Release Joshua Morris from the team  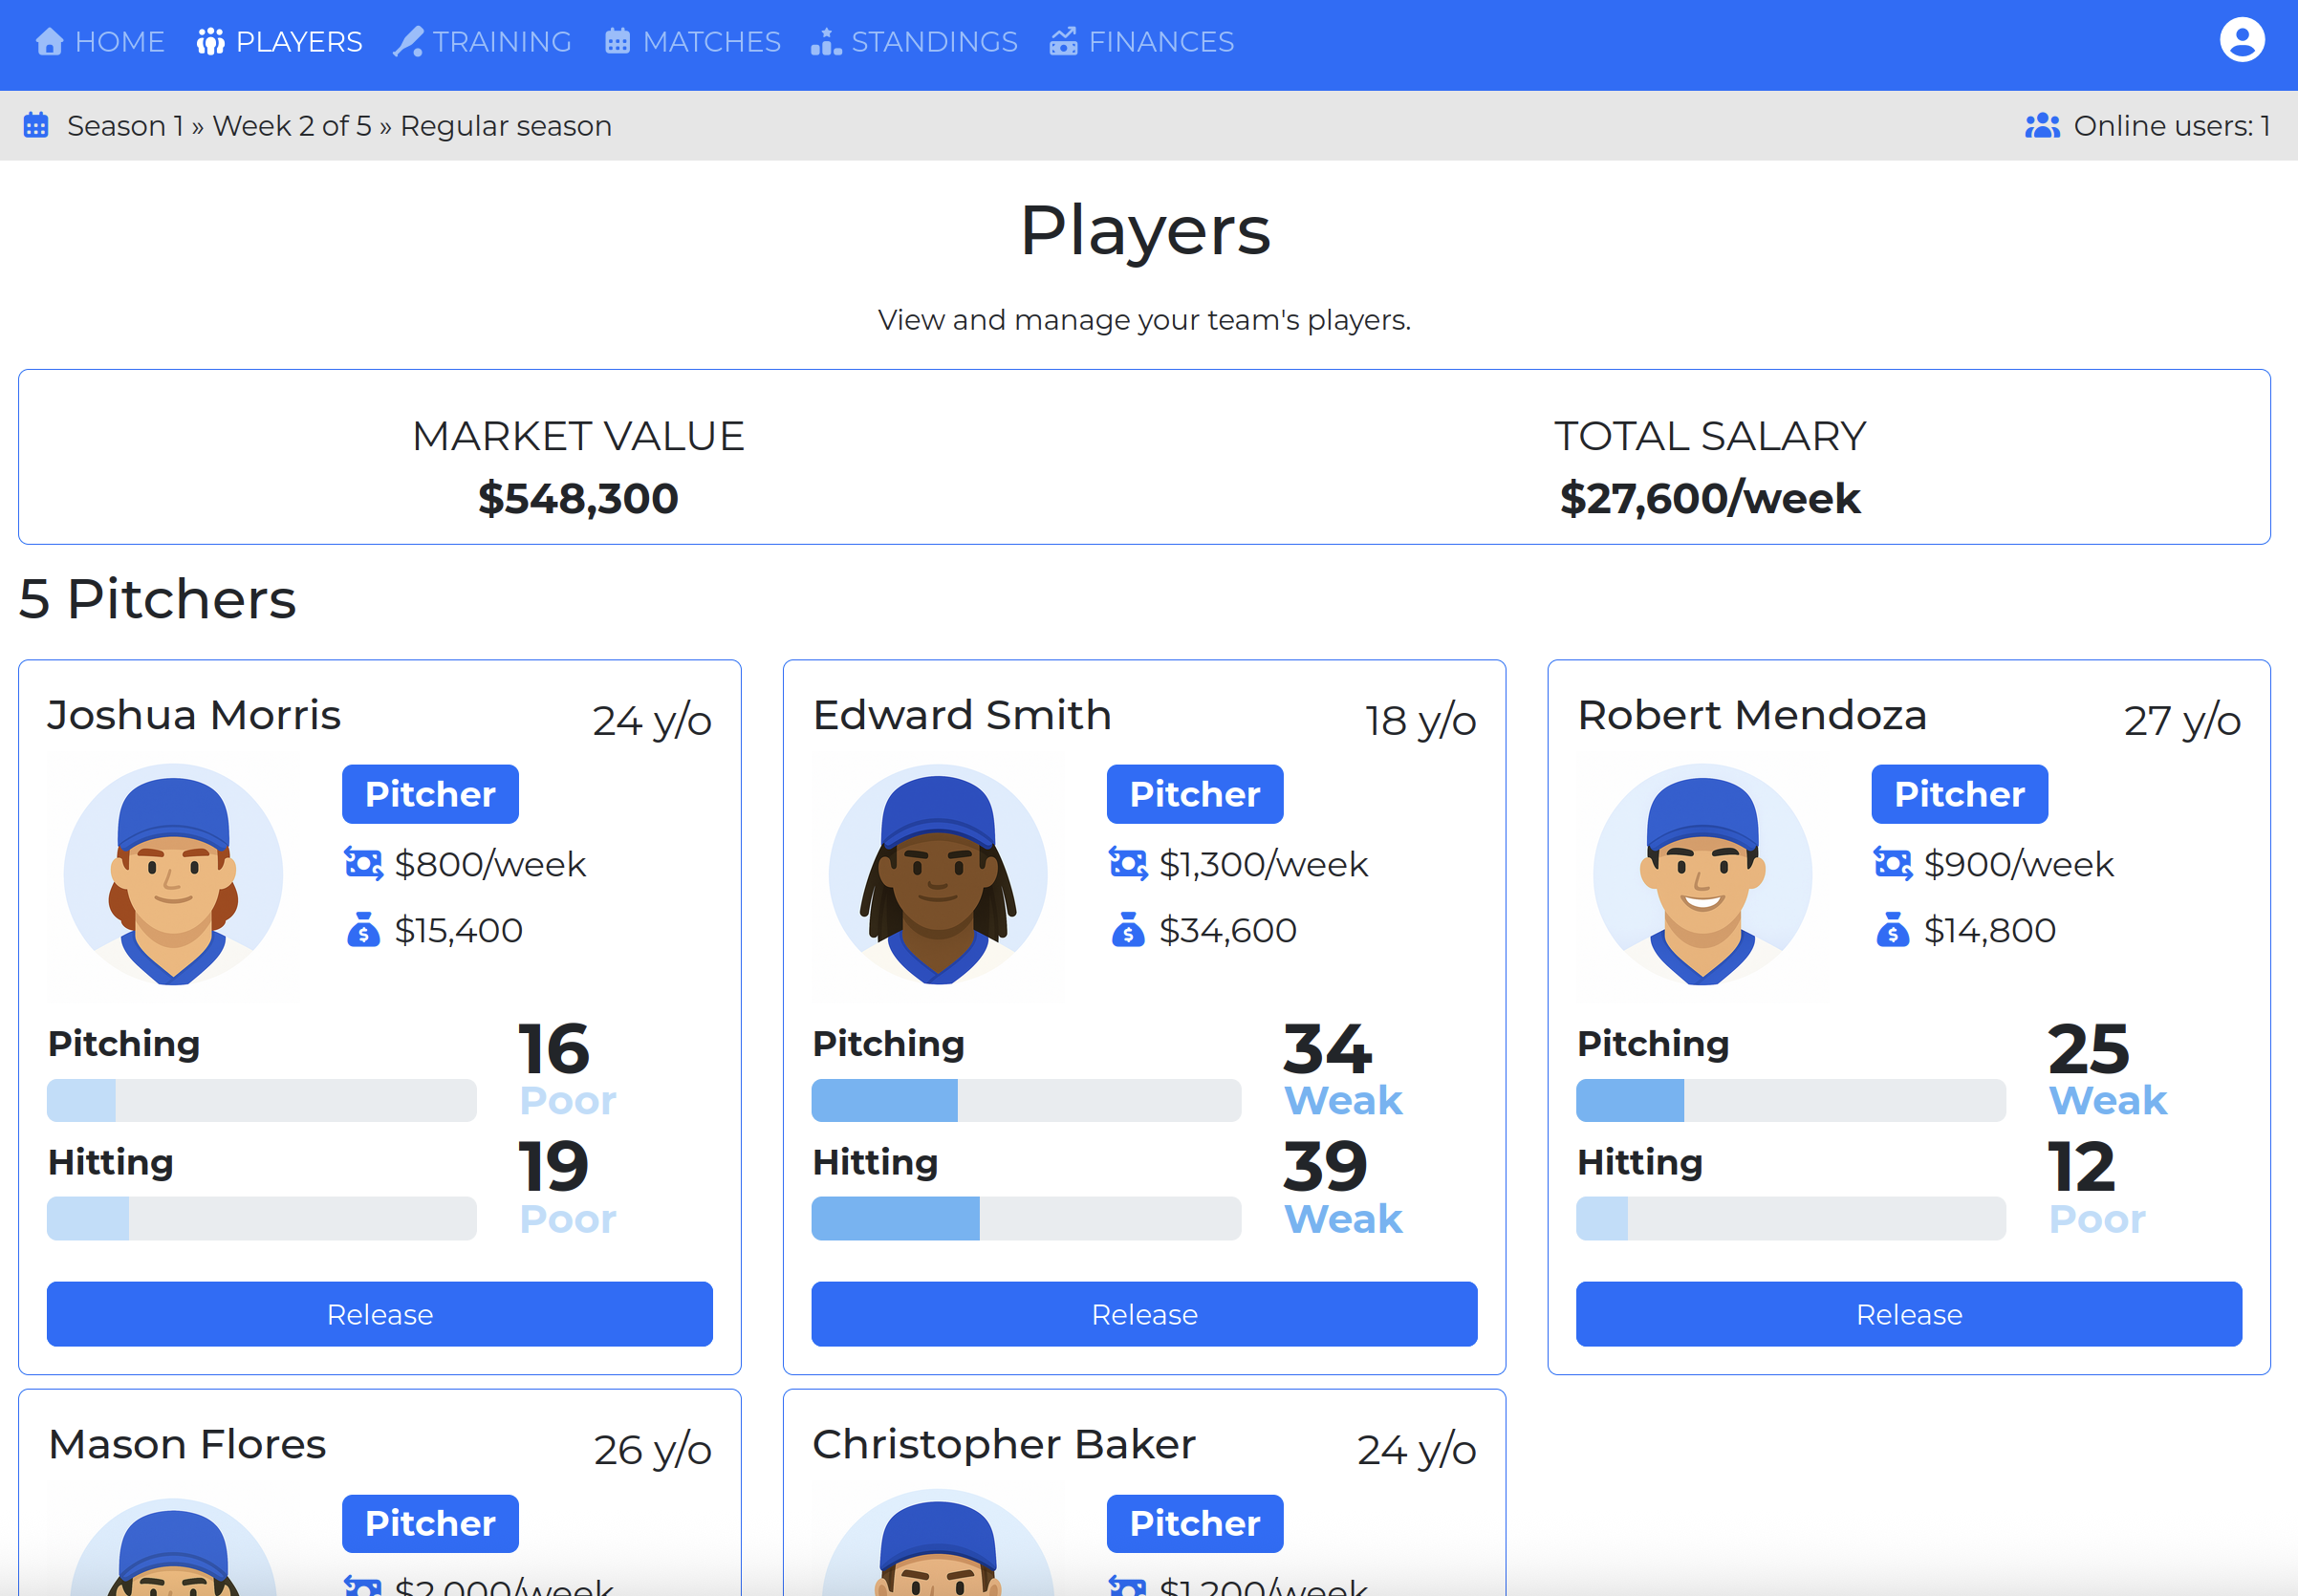point(379,1314)
